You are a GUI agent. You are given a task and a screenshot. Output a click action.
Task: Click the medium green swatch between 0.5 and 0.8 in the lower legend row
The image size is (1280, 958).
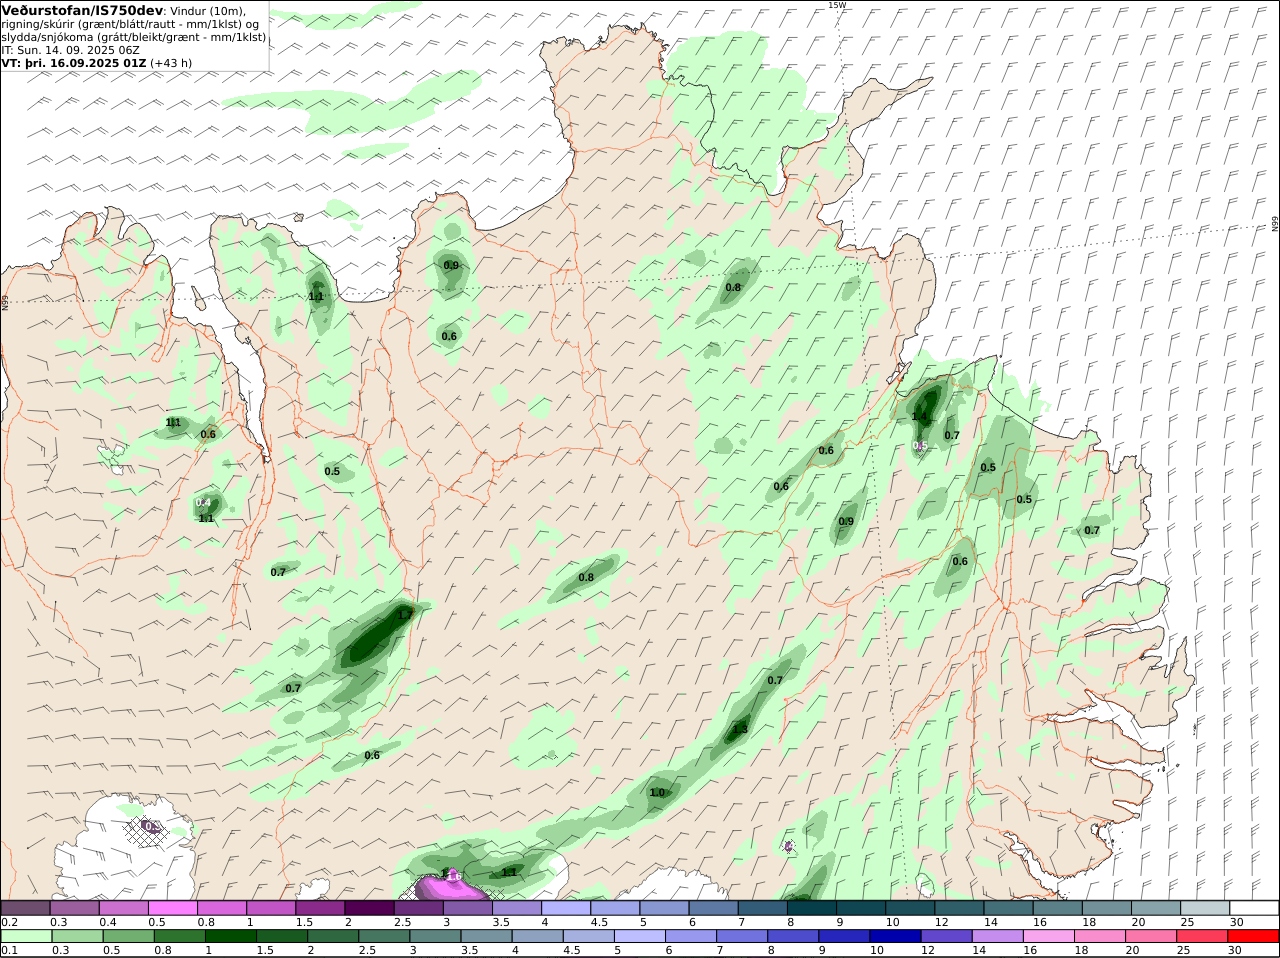[x=128, y=937]
